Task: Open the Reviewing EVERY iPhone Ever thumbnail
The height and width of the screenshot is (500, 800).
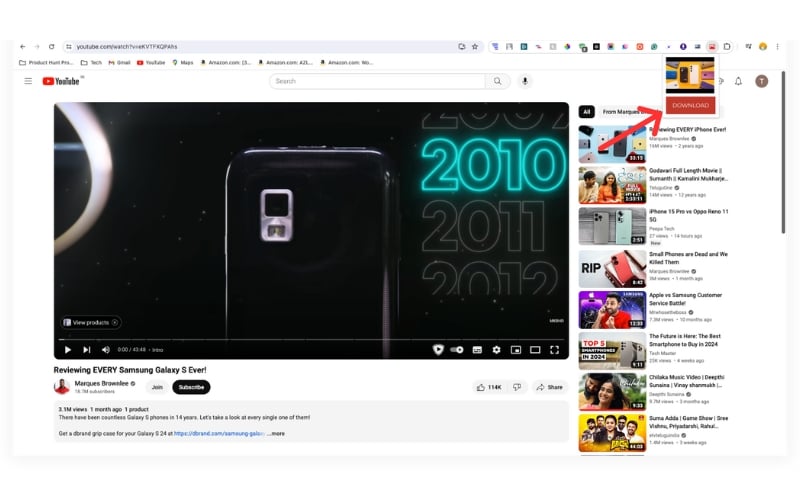Action: tap(612, 144)
